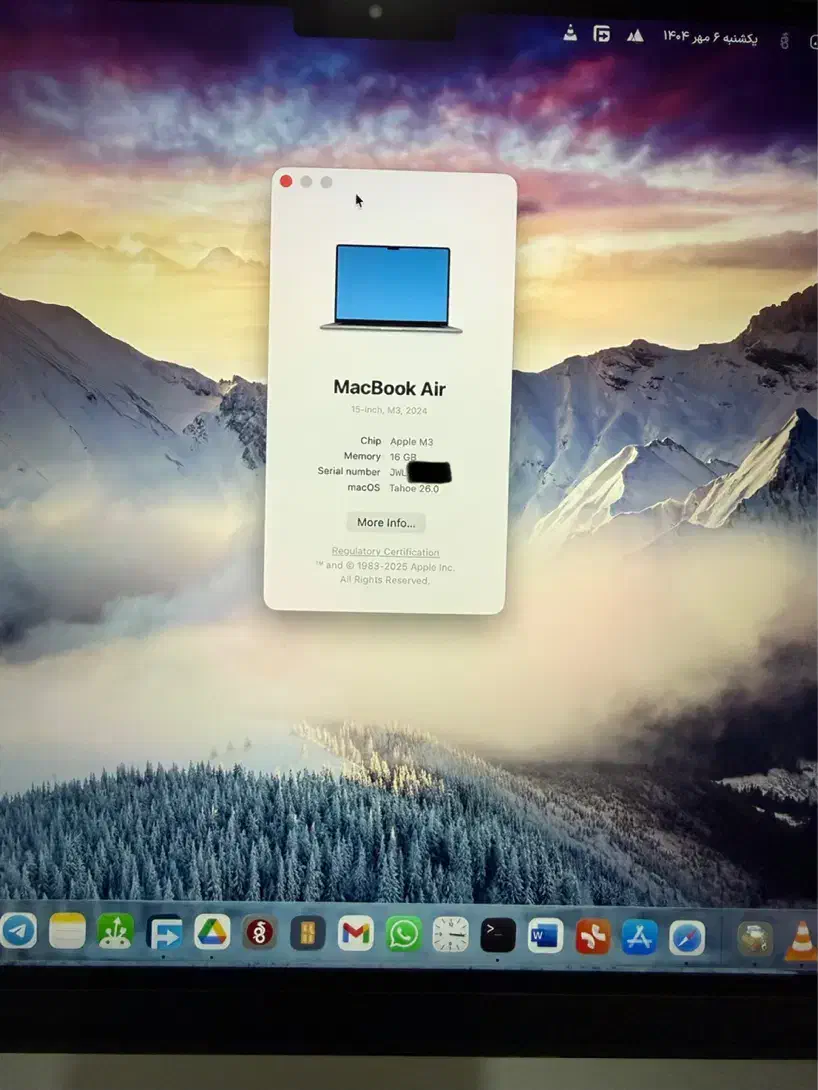This screenshot has height=1090, width=818.
Task: Launch Safari from the Dock
Action: (x=687, y=938)
